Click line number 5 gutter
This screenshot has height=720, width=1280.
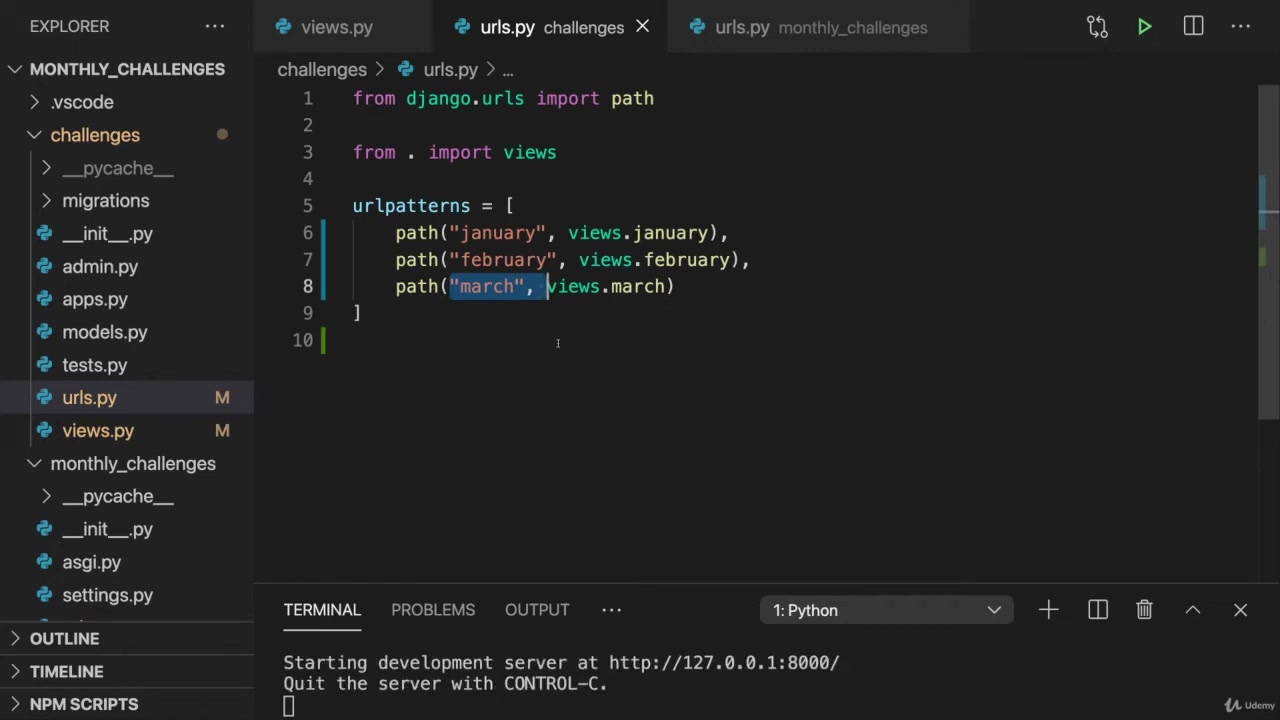(x=307, y=206)
